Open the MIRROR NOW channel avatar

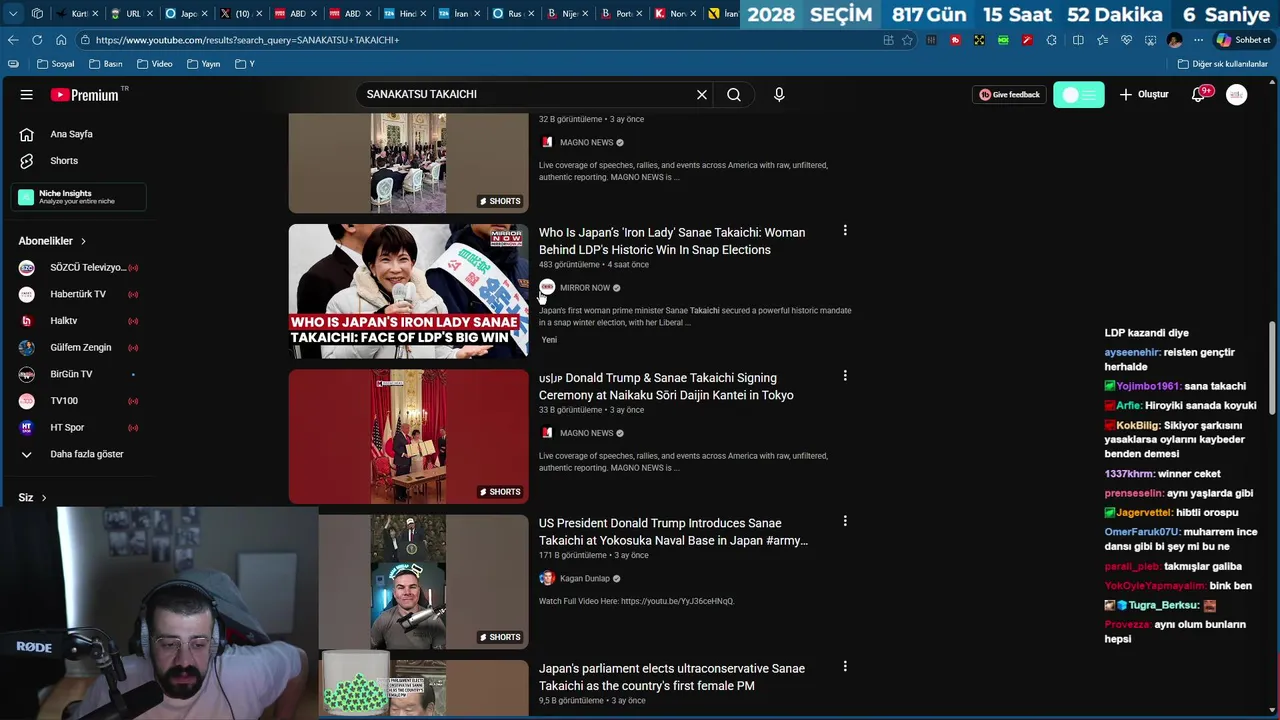547,288
